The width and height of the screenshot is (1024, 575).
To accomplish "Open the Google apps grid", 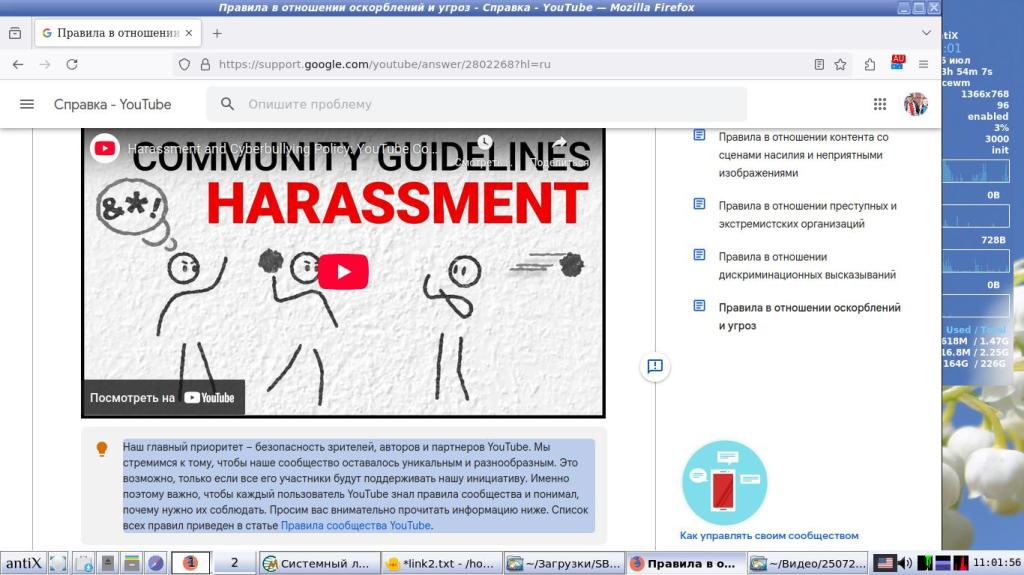I will [880, 104].
